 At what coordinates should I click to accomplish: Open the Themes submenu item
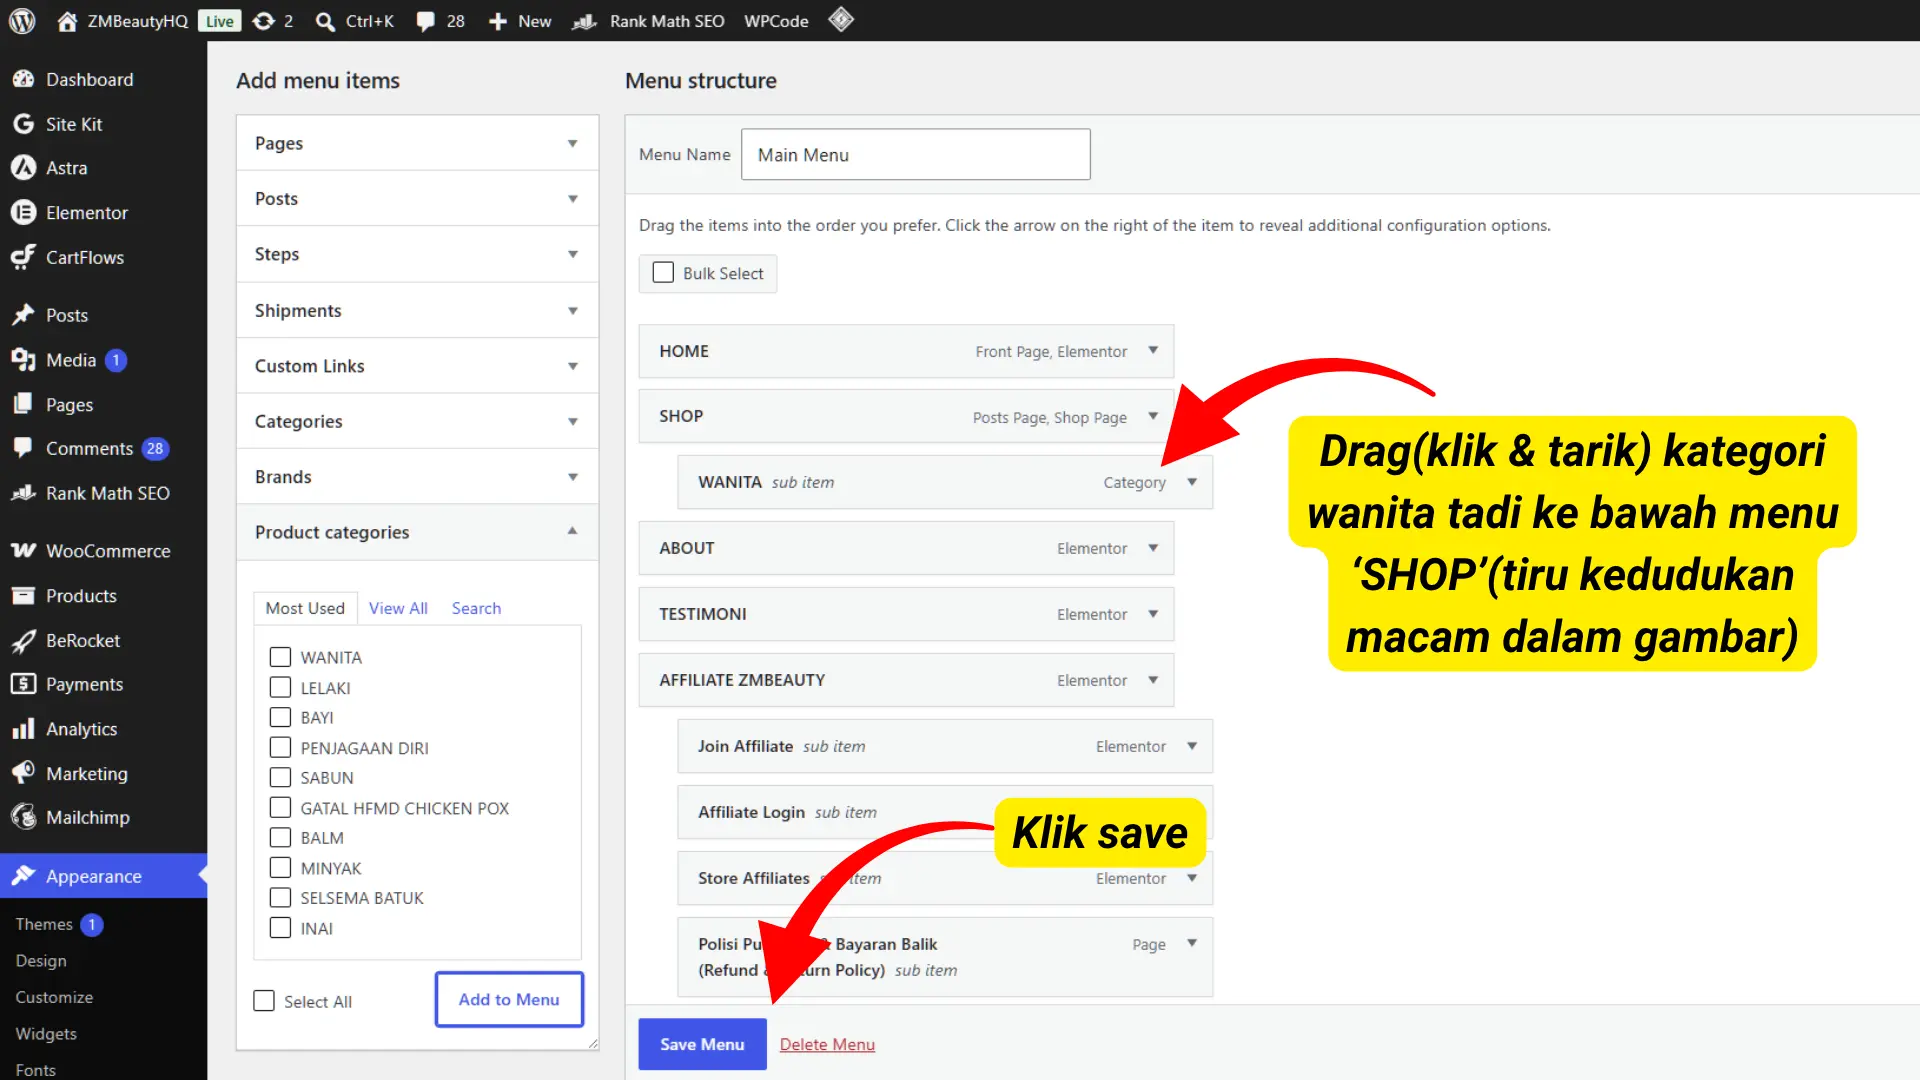click(x=44, y=924)
